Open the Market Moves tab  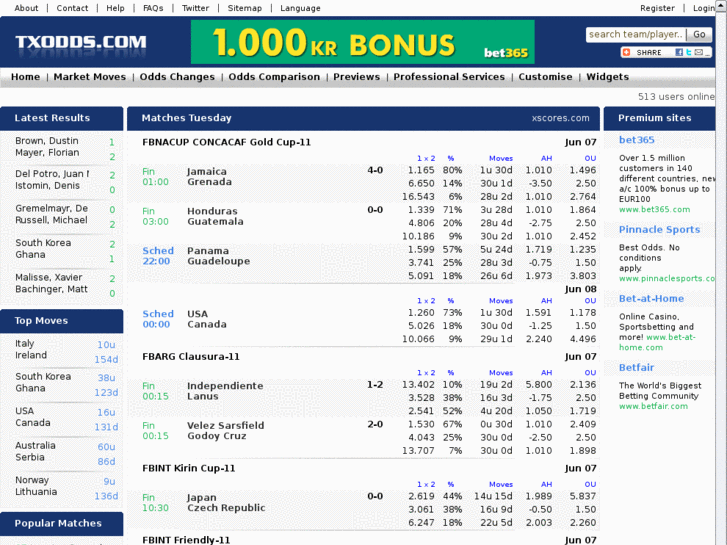coord(90,77)
